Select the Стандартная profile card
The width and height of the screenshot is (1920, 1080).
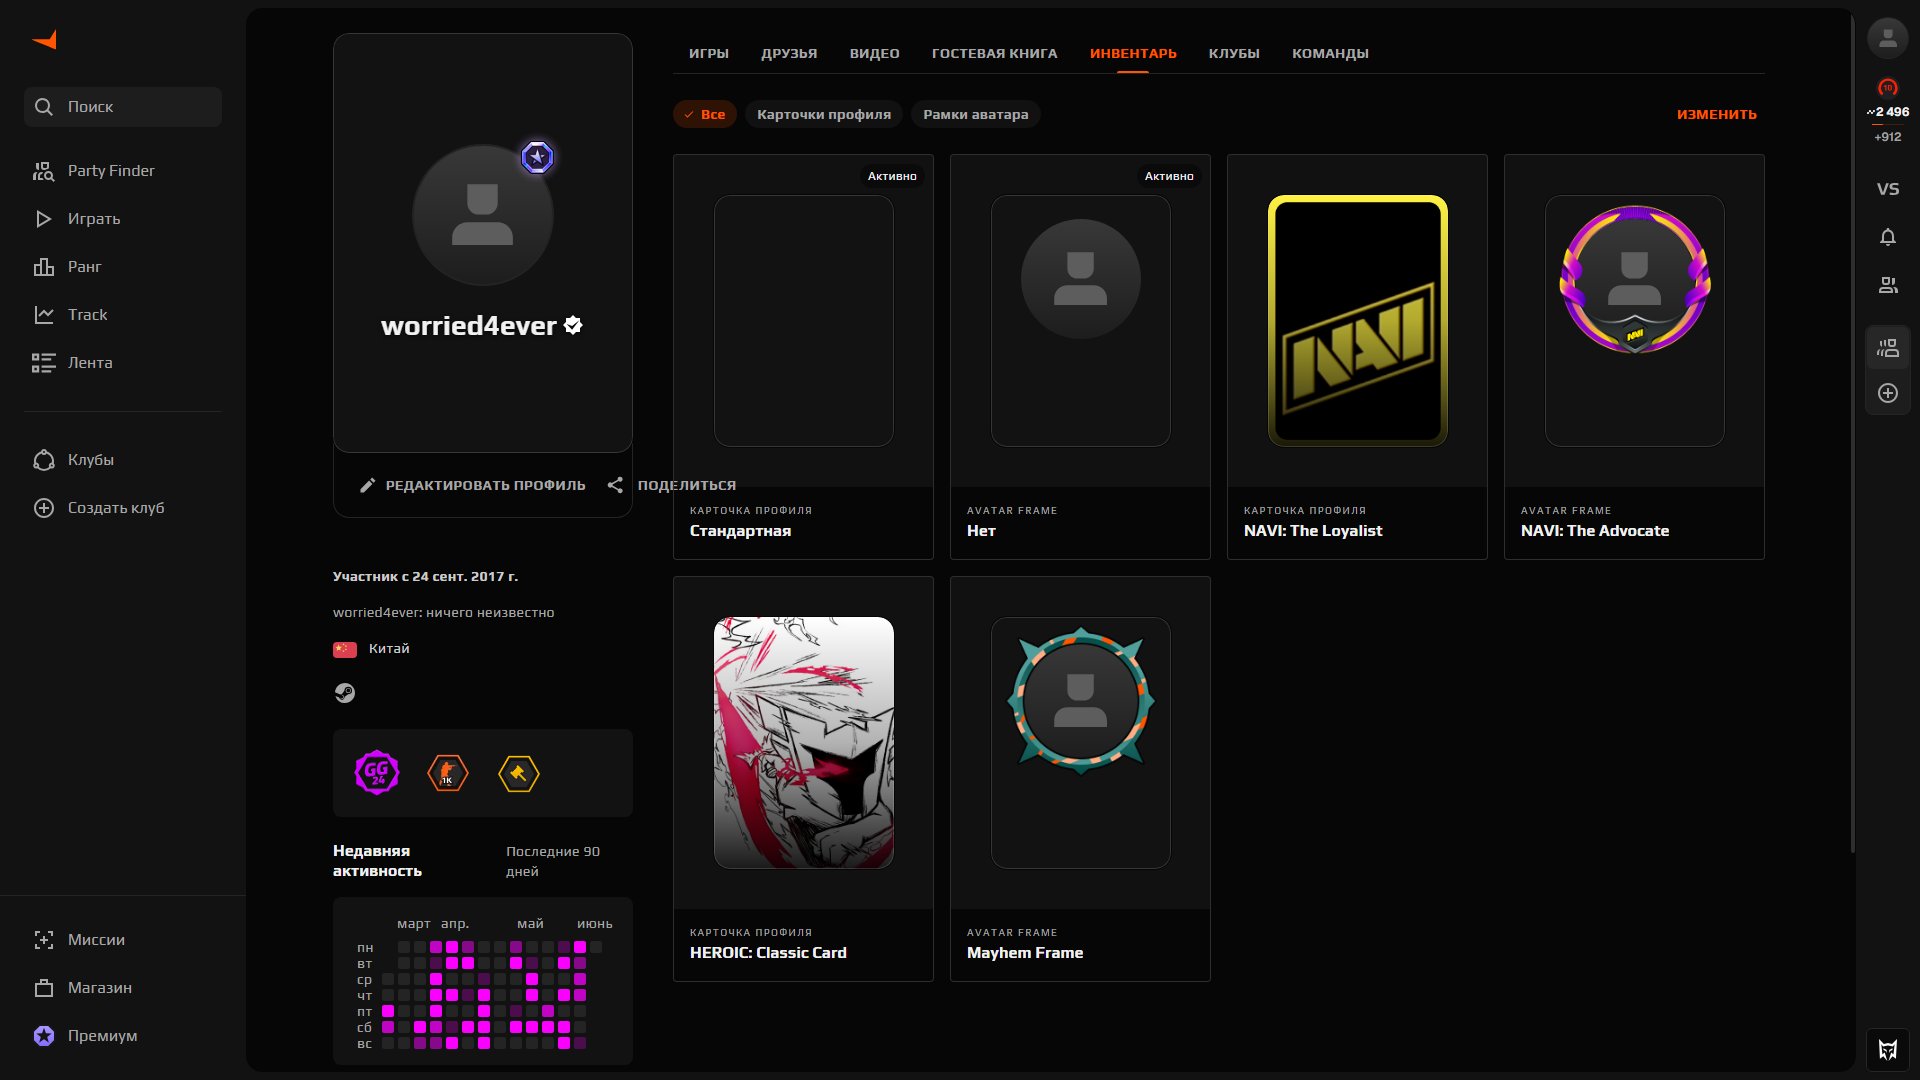coord(803,357)
